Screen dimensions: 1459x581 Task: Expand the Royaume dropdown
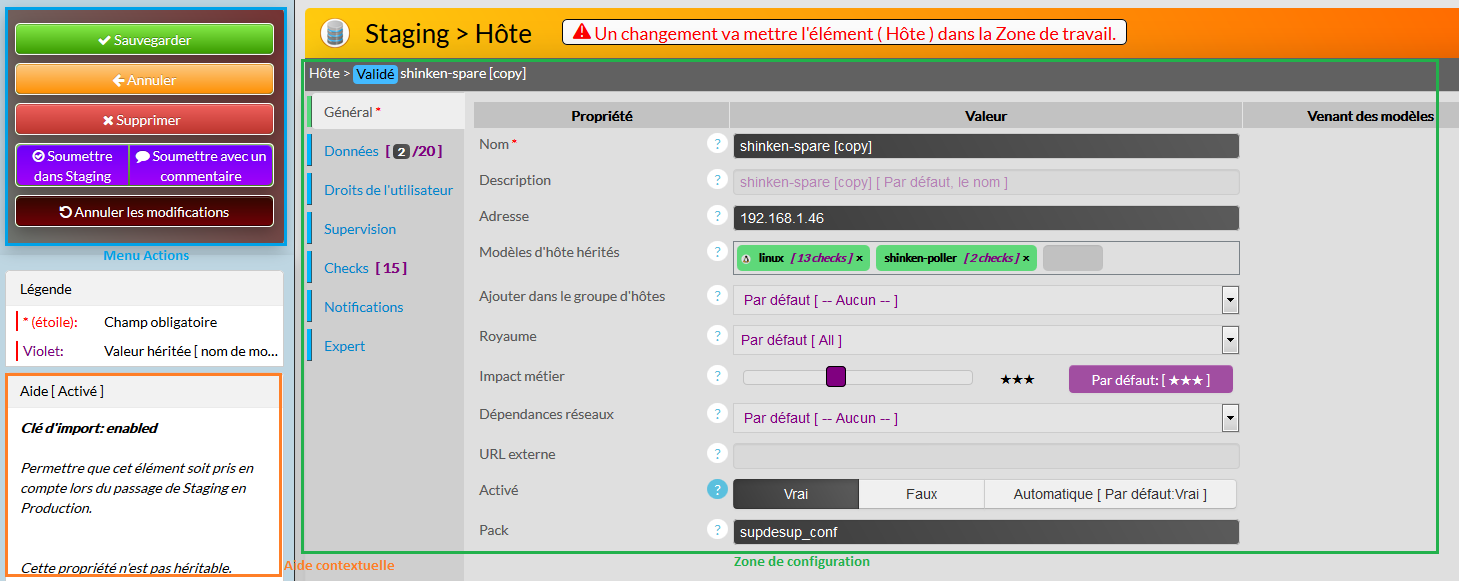click(1230, 340)
